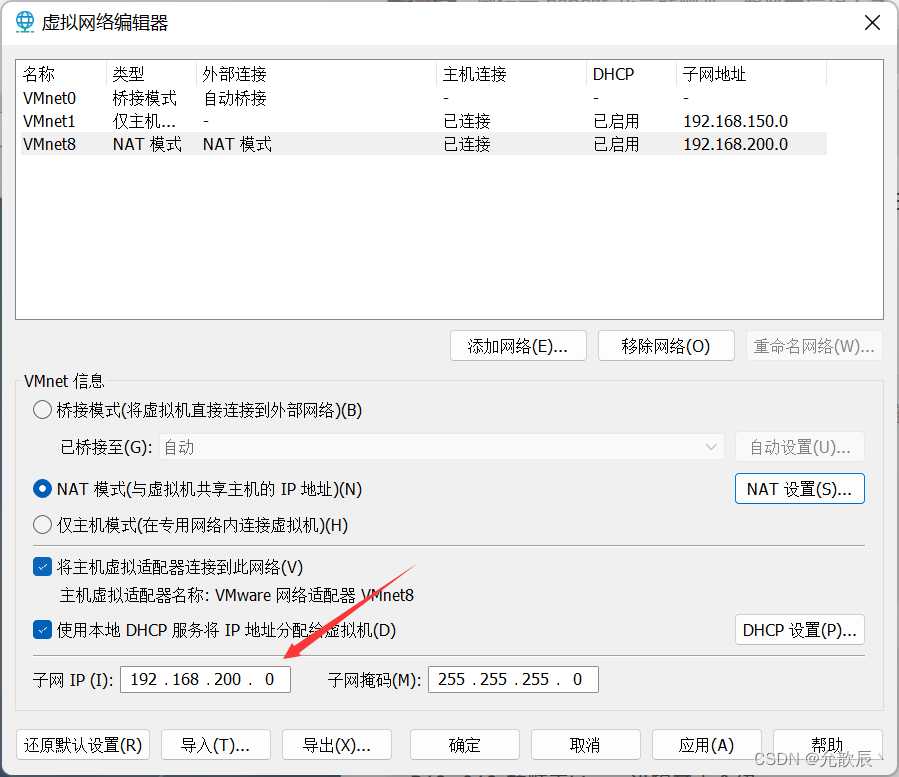Screen dimensions: 899x777
Task: Click the 帮助 button
Action: (827, 745)
